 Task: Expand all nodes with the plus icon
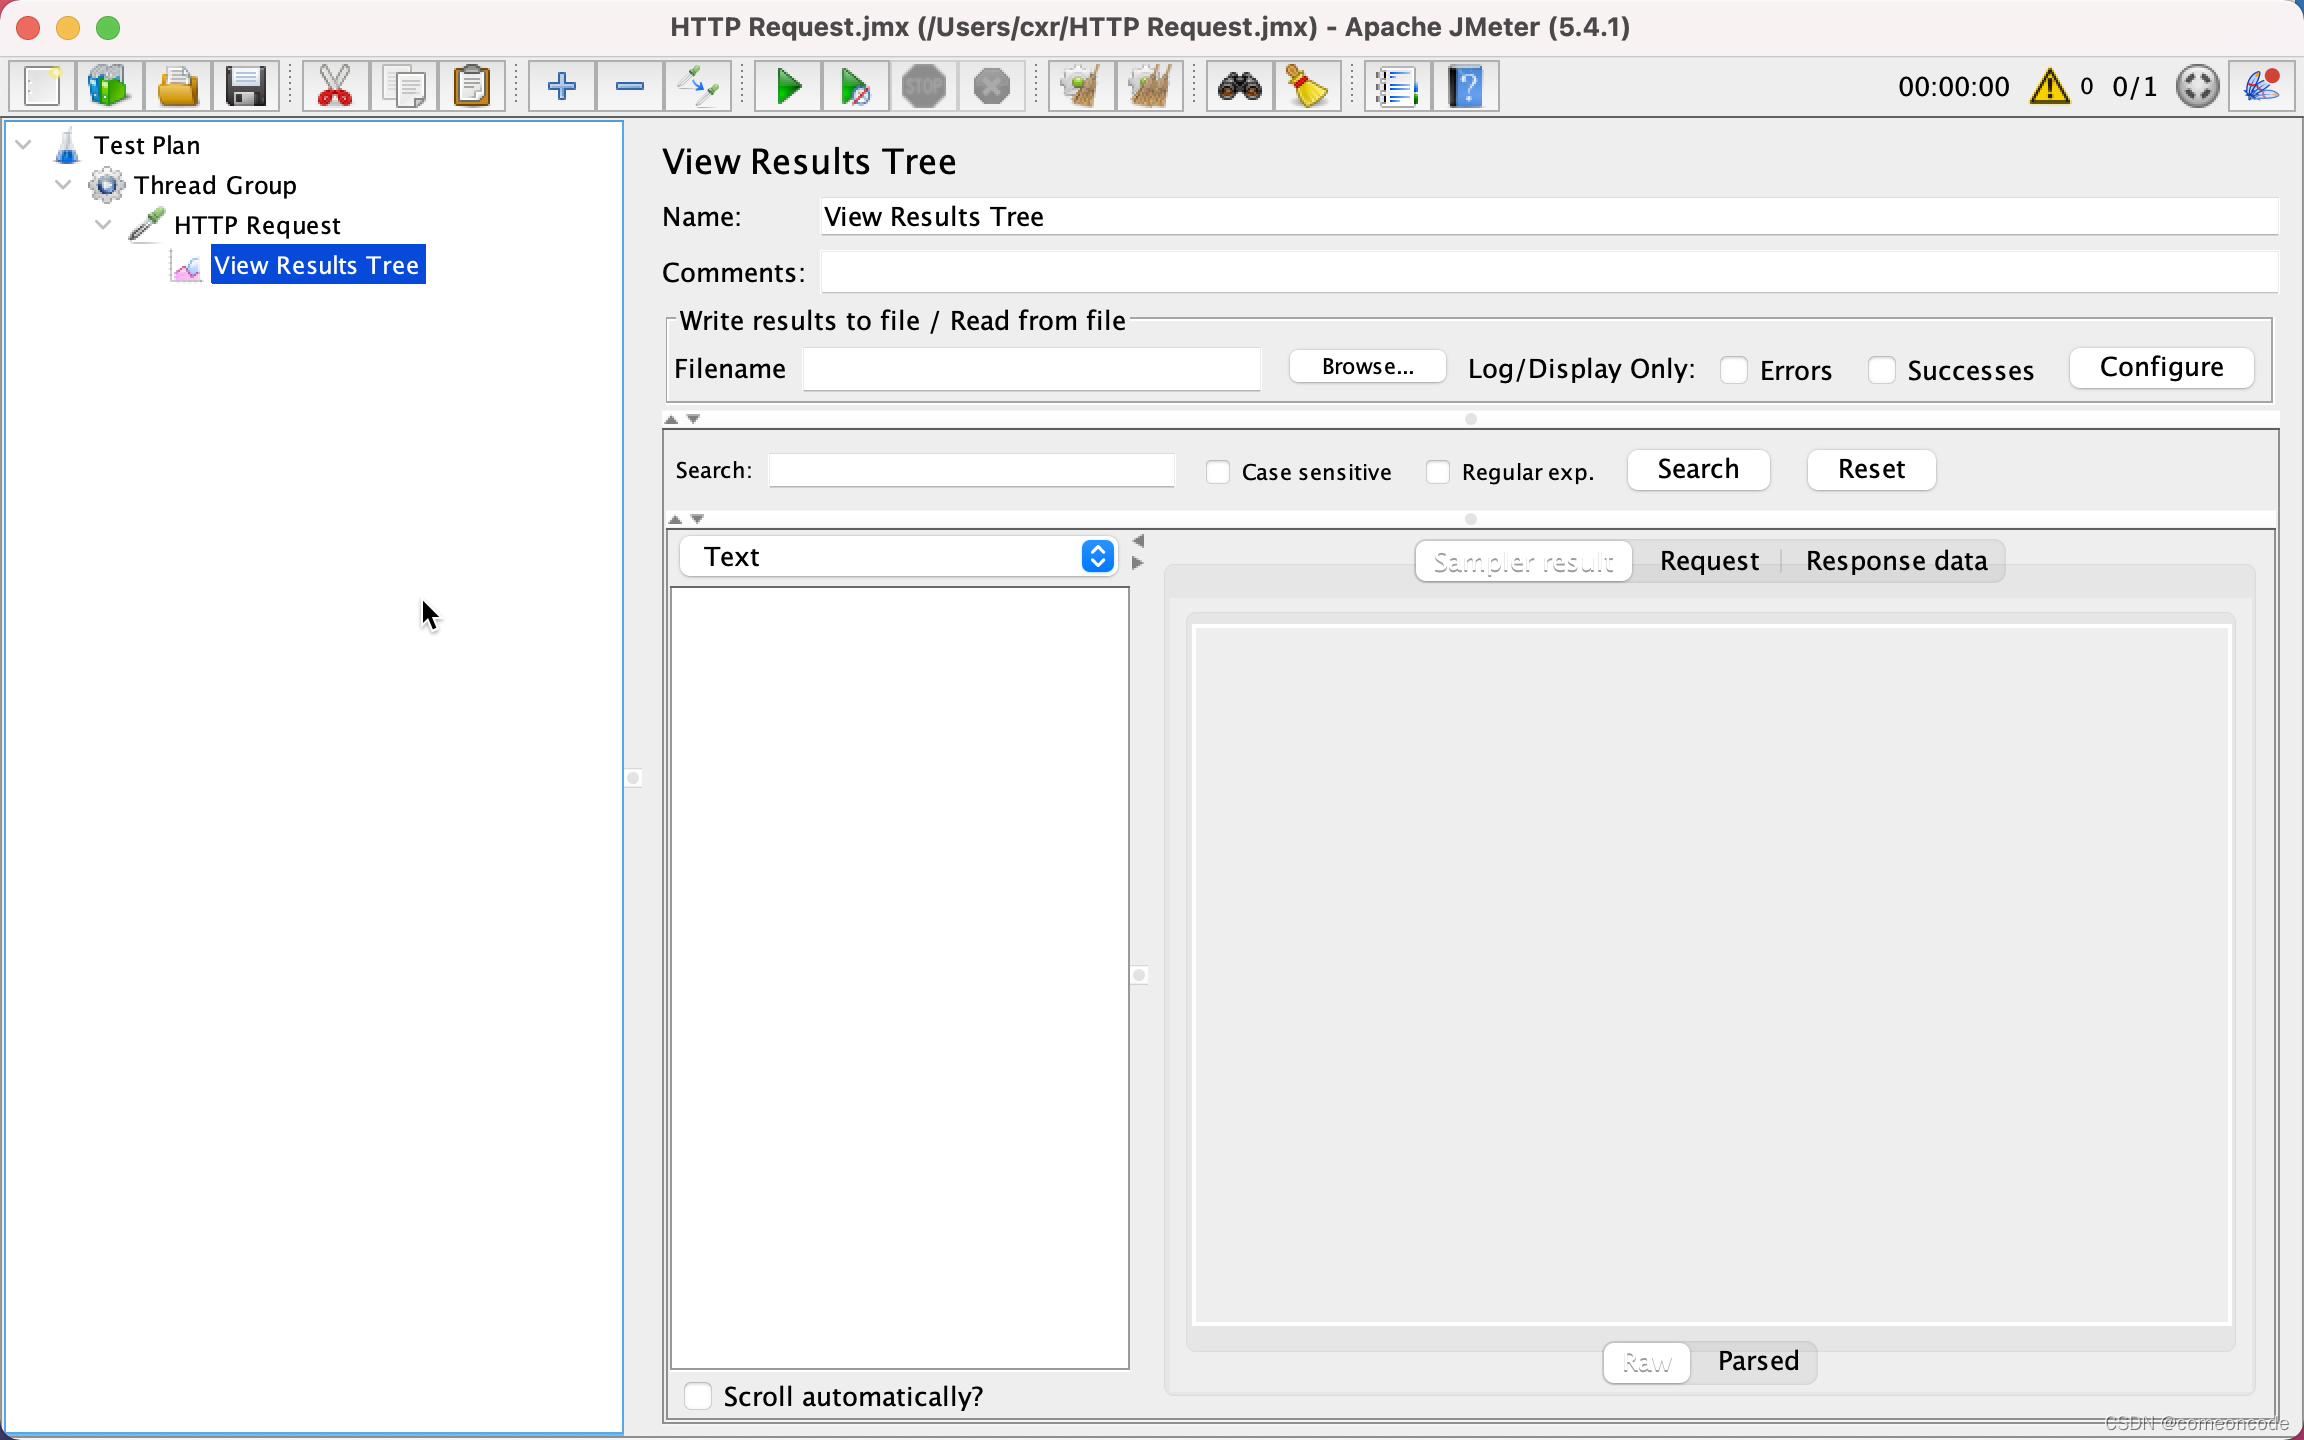pos(561,86)
